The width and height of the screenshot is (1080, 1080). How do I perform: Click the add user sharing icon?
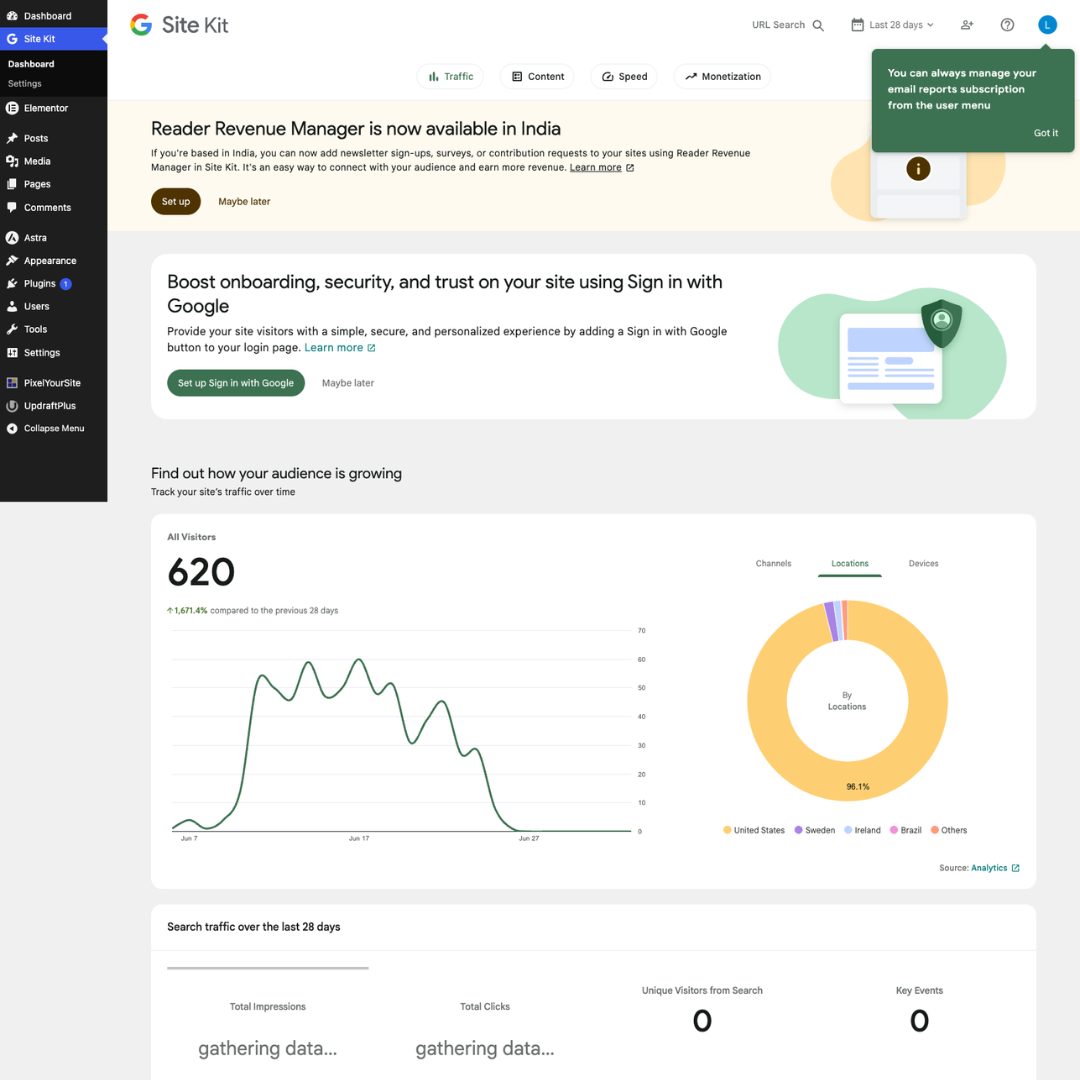(x=967, y=25)
